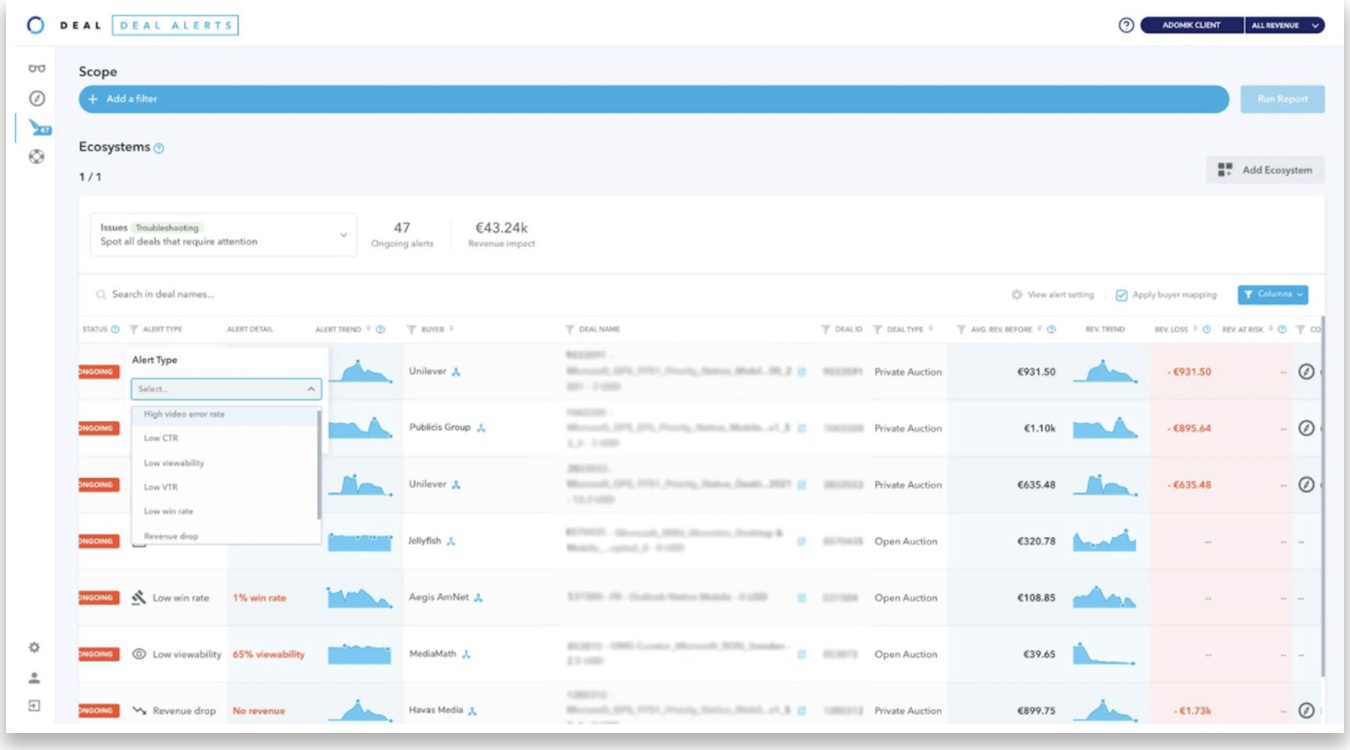This screenshot has width=1350, height=750.
Task: Click the filter icon on Deal Type column
Action: (877, 329)
